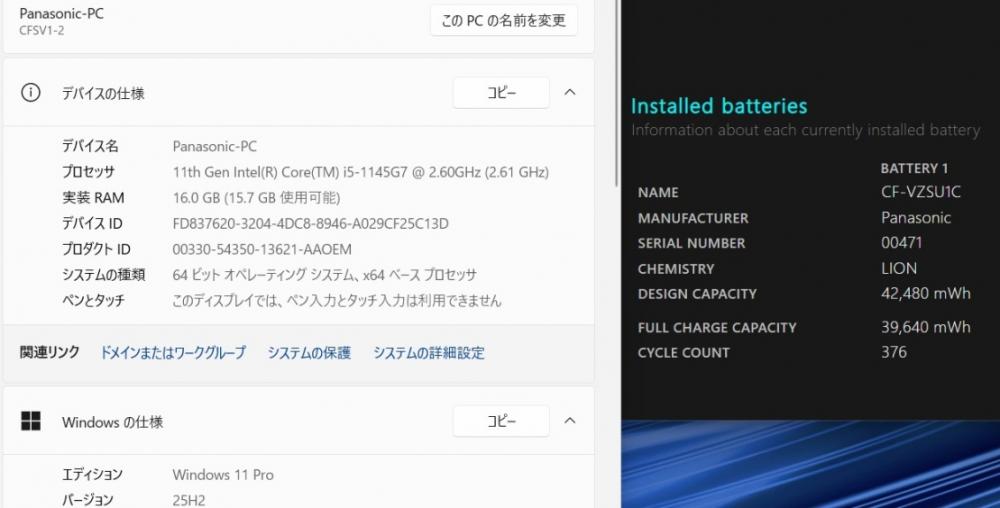Viewport: 1000px width, 508px height.
Task: Select the device name value Panasonic-PC
Action: tap(214, 147)
